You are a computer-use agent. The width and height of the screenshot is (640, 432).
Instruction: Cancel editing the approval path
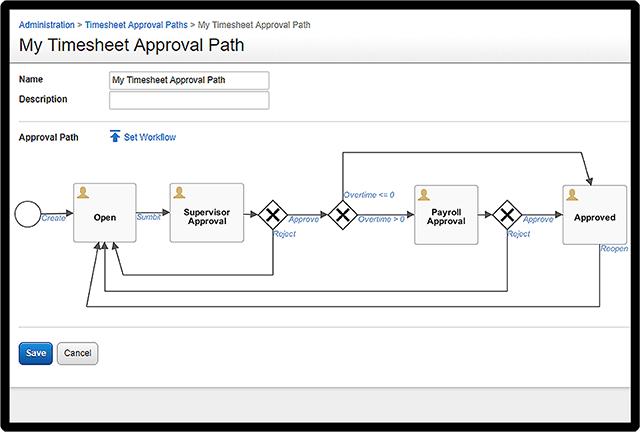pos(78,353)
